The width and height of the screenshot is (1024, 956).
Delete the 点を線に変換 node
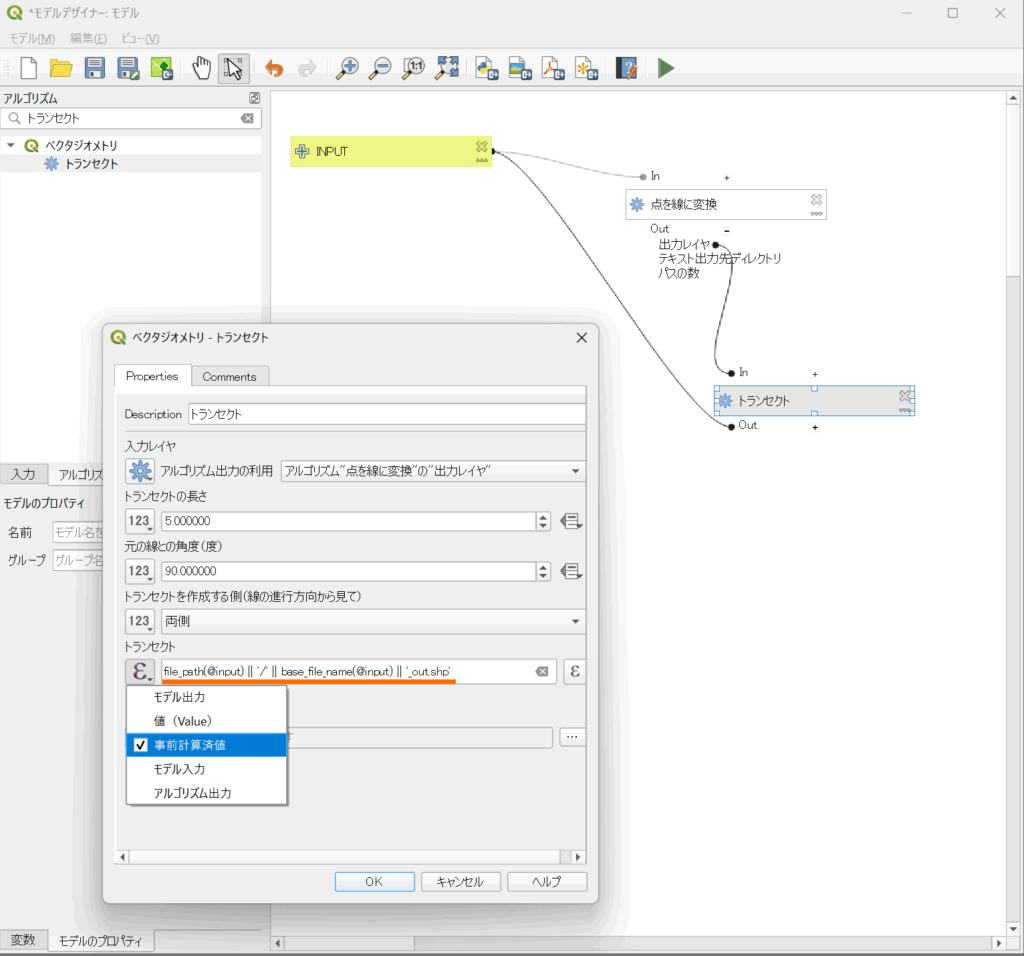click(x=816, y=199)
